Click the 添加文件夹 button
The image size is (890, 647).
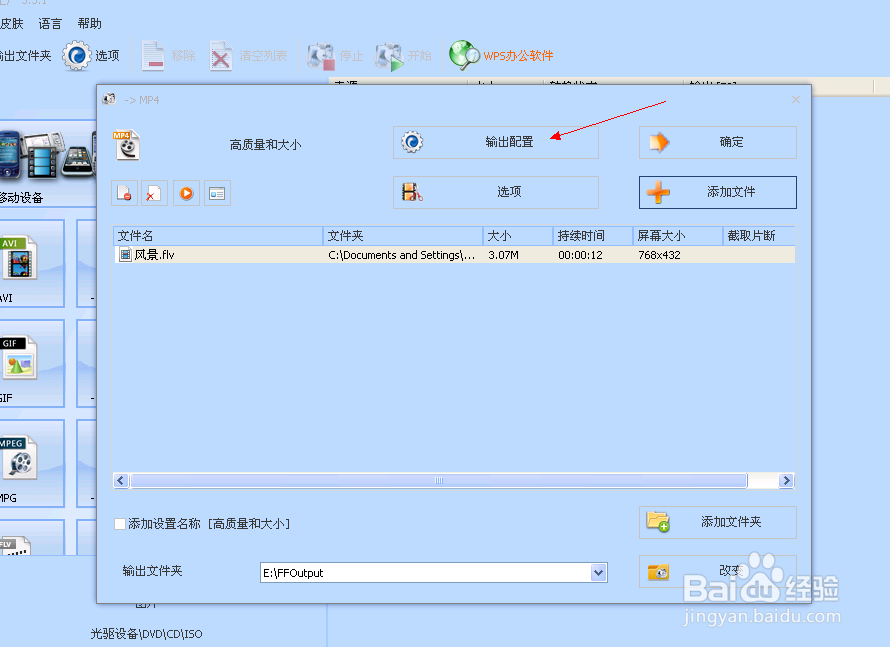tap(717, 522)
